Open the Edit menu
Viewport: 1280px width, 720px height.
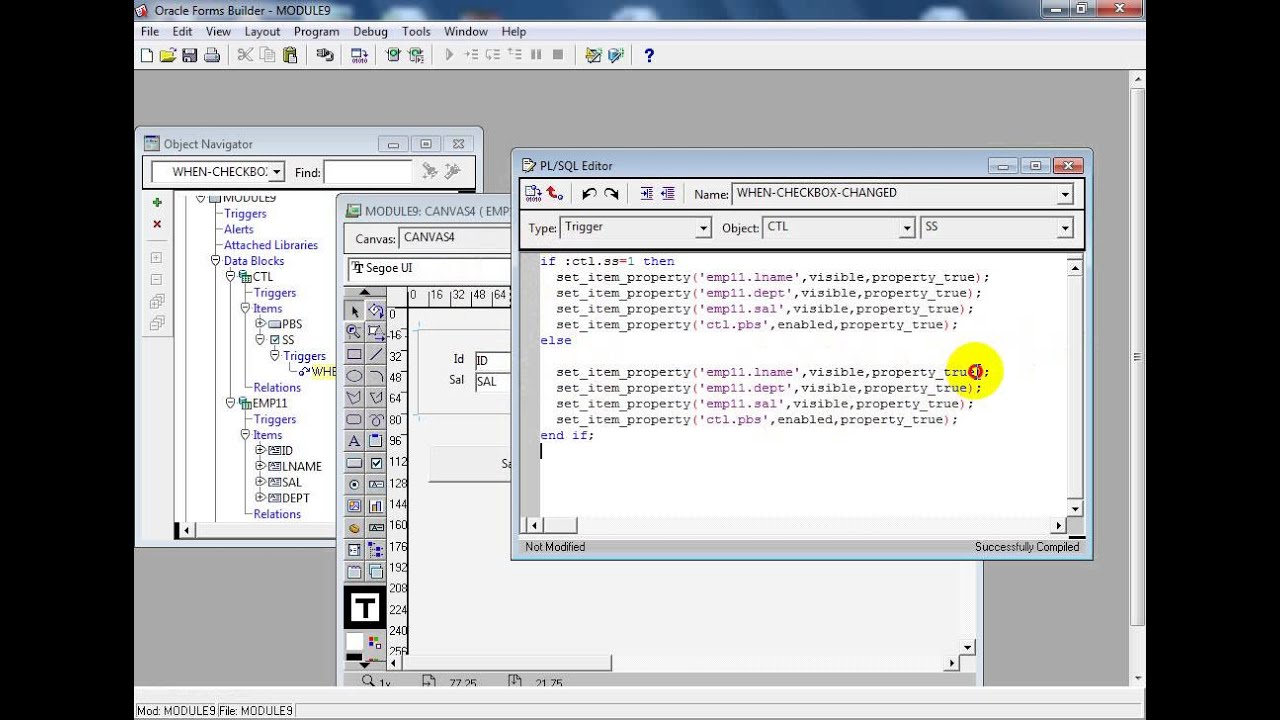182,31
